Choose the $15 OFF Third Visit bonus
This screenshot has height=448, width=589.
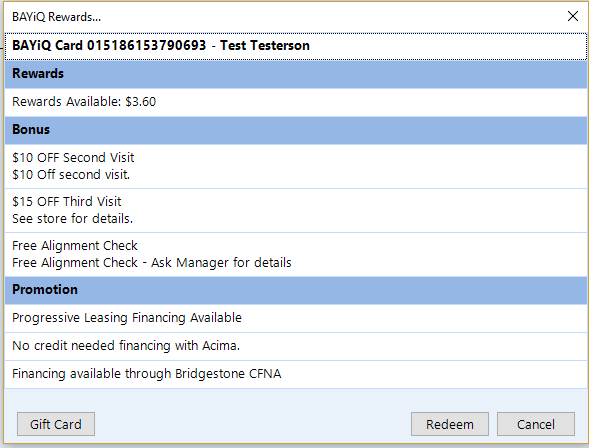[296, 210]
